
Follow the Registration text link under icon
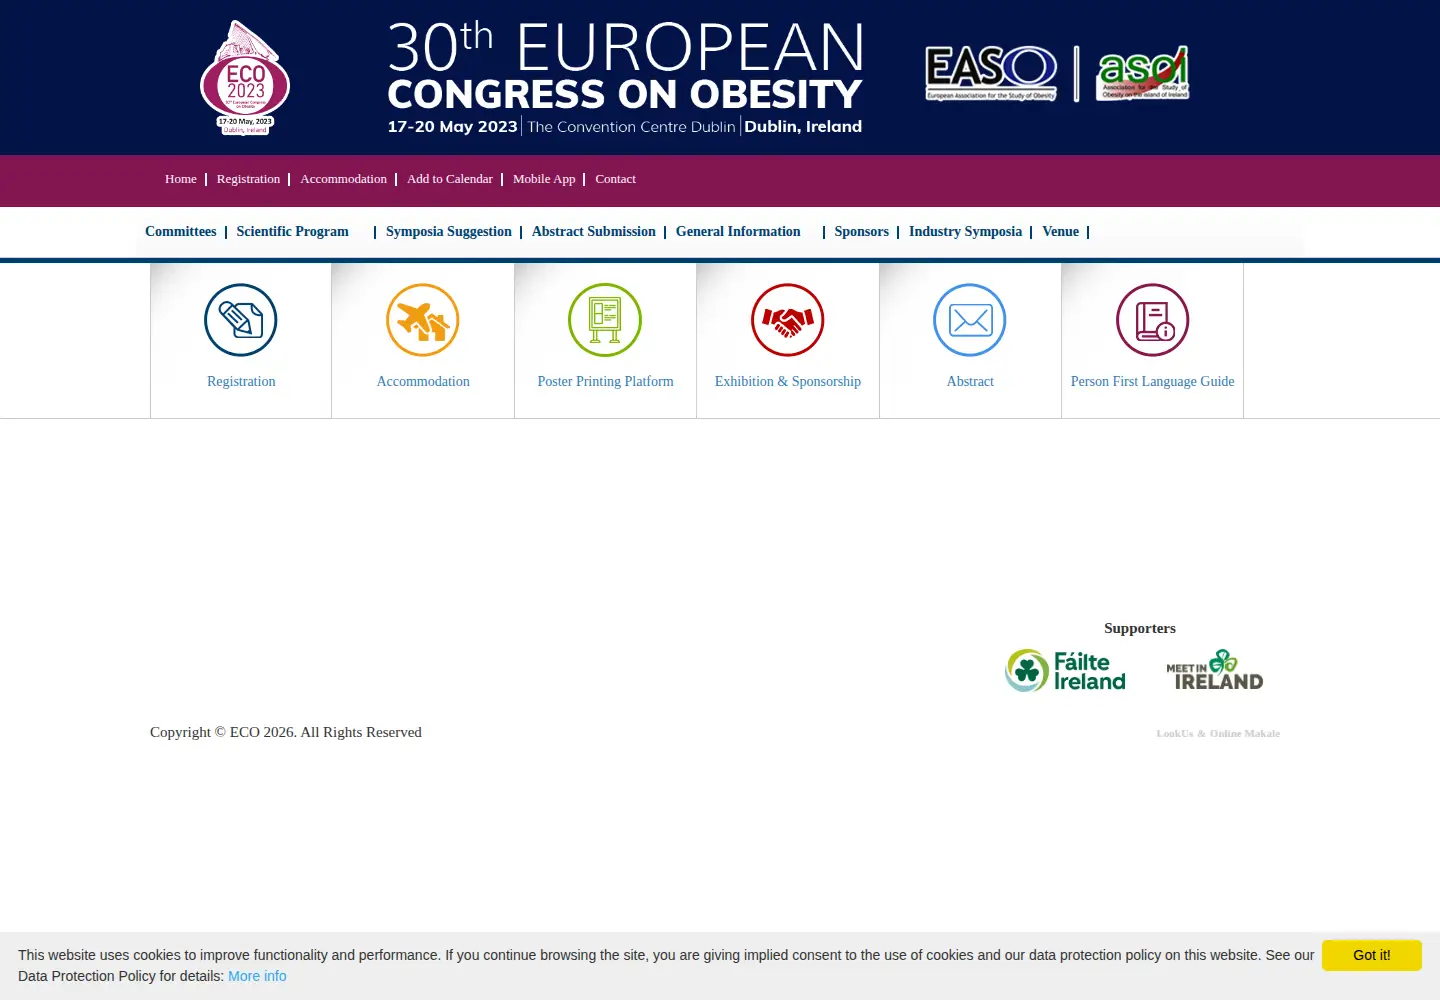click(x=241, y=381)
